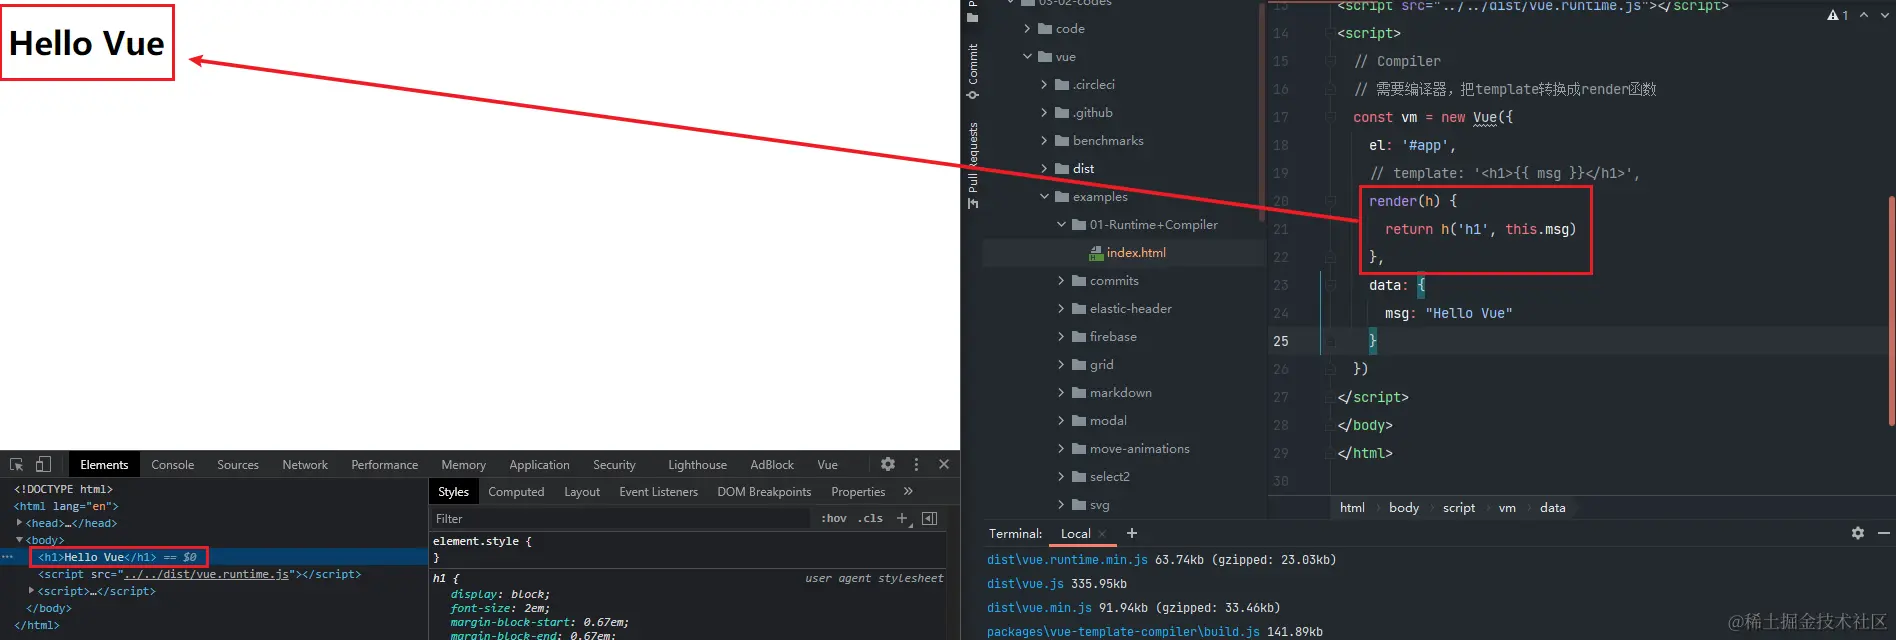
Task: Toggle the computed styles sidebar icon
Action: point(929,518)
